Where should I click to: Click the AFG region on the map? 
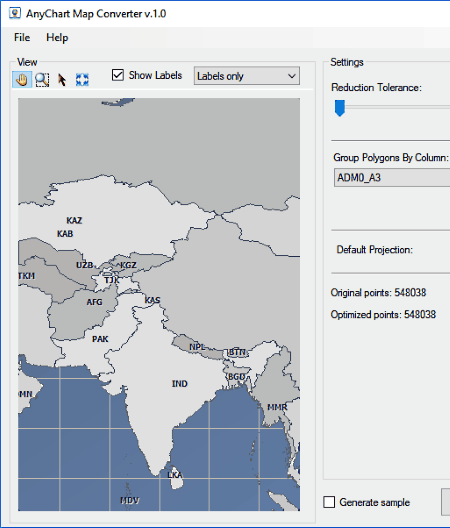tap(94, 302)
